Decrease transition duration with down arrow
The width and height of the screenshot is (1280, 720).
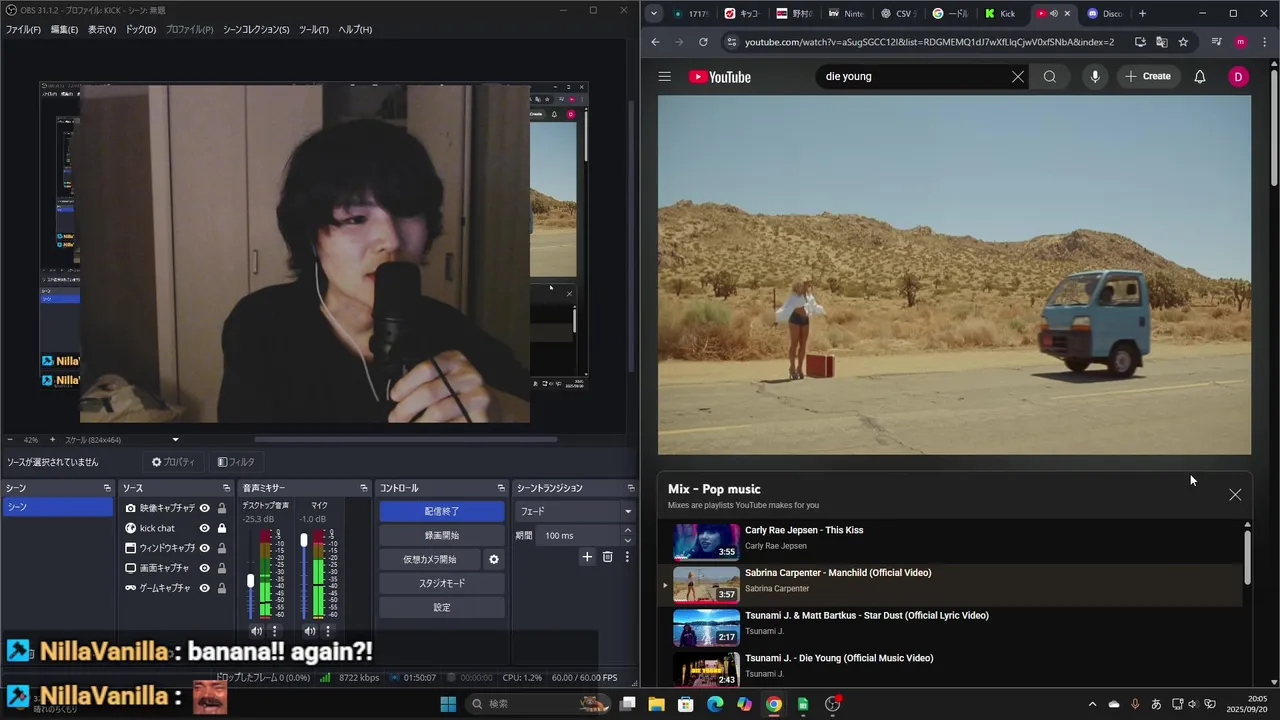click(627, 540)
